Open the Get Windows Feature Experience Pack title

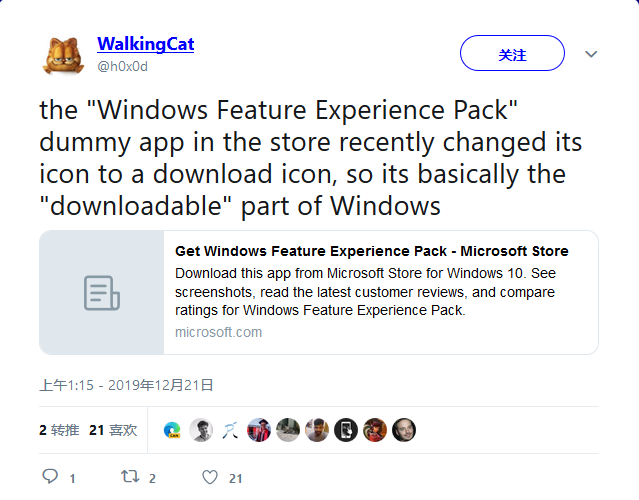(371, 251)
